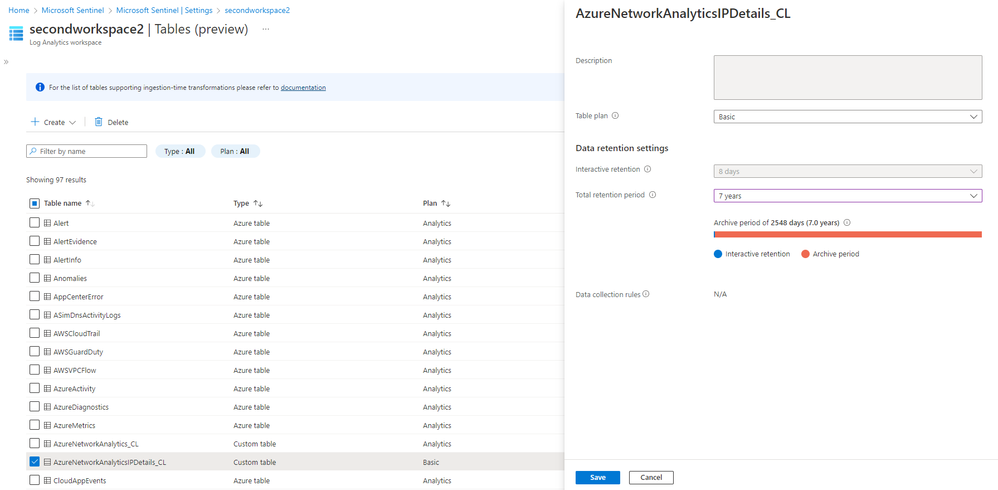Check the Alert table checkbox
Screen dimensions: 998x490
[x=34, y=223]
